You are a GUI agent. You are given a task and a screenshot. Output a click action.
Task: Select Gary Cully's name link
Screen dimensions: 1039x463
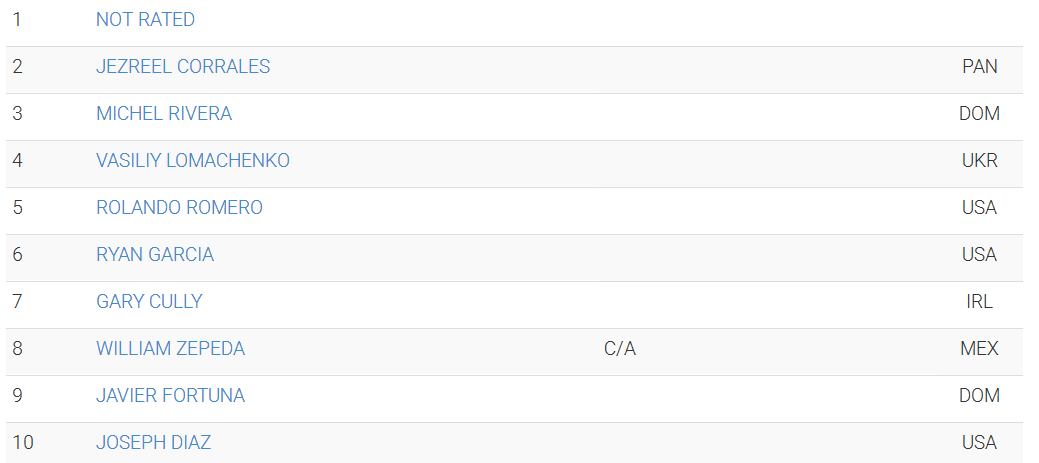pos(149,302)
